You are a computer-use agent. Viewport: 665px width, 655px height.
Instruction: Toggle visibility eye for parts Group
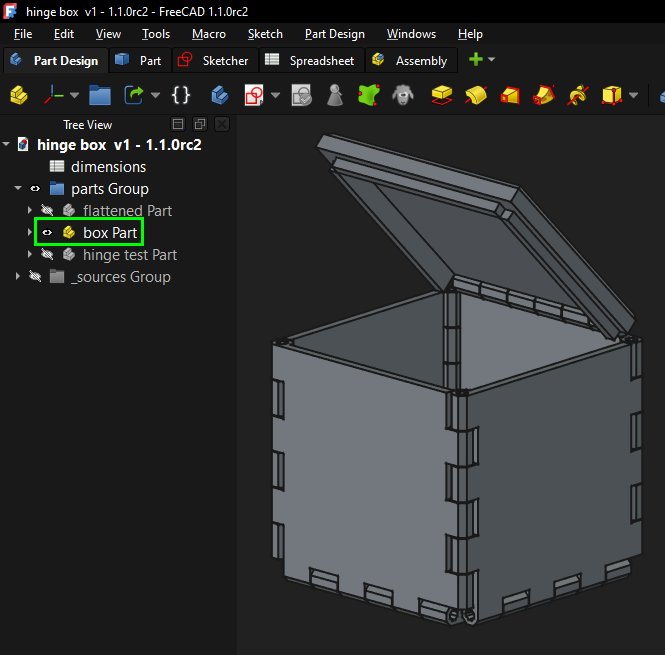[35, 188]
